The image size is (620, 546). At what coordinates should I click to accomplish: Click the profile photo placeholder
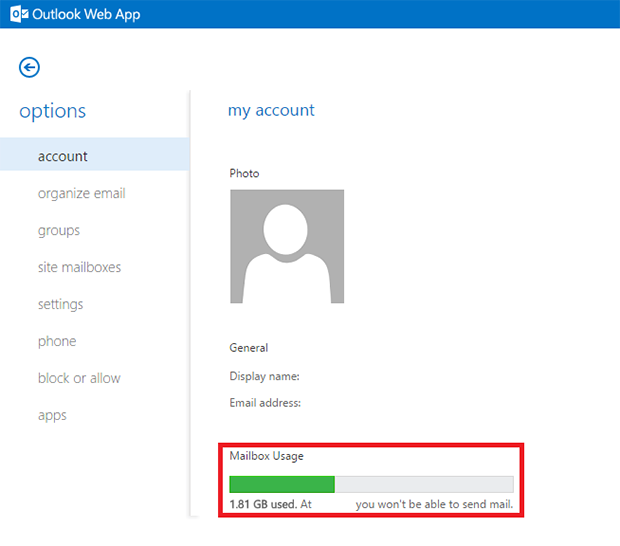tap(287, 246)
